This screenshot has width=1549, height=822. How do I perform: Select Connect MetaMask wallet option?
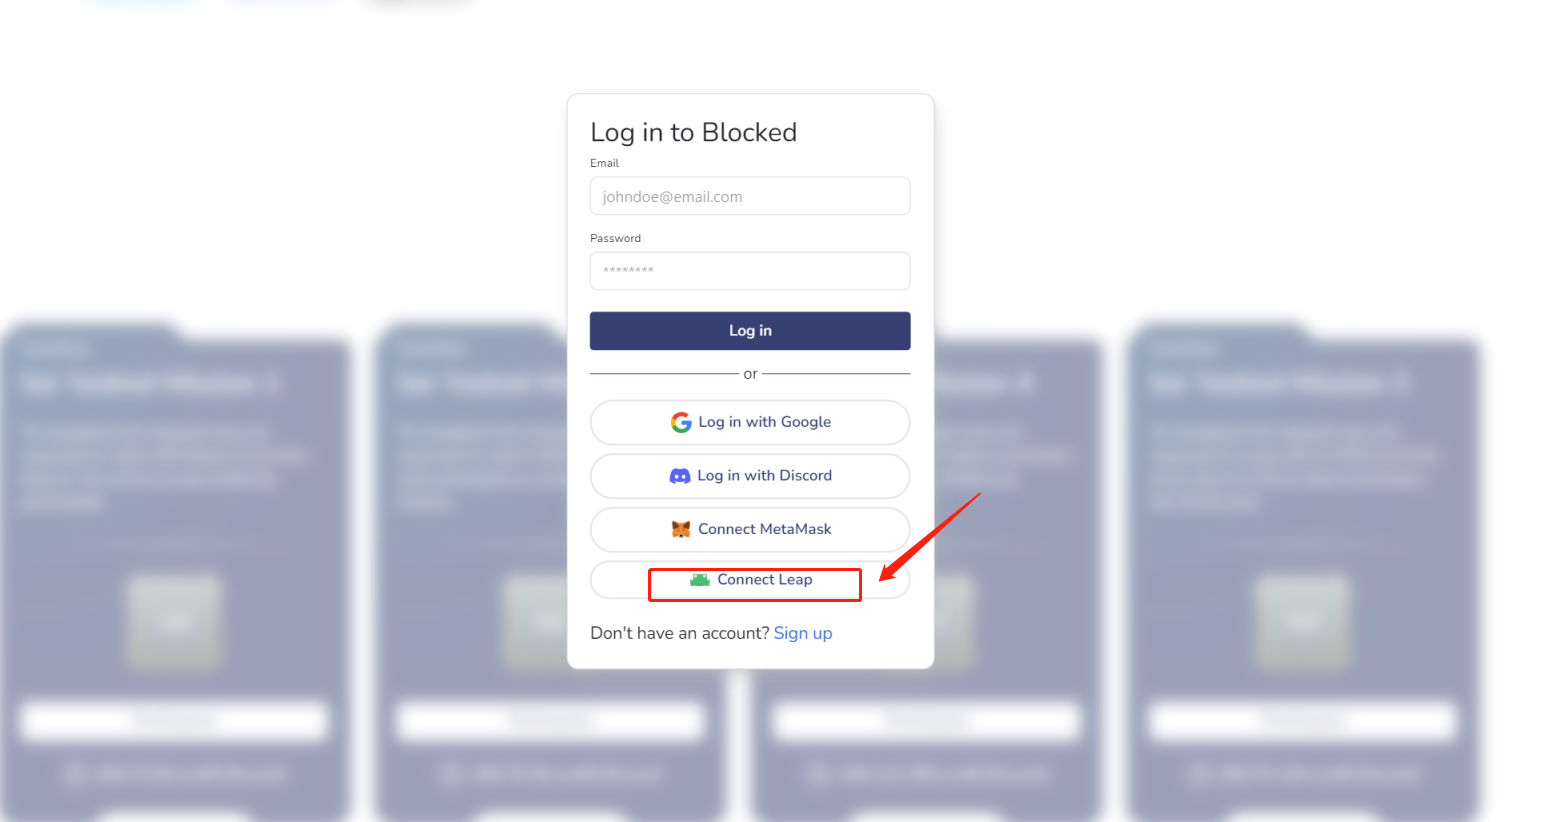point(750,529)
